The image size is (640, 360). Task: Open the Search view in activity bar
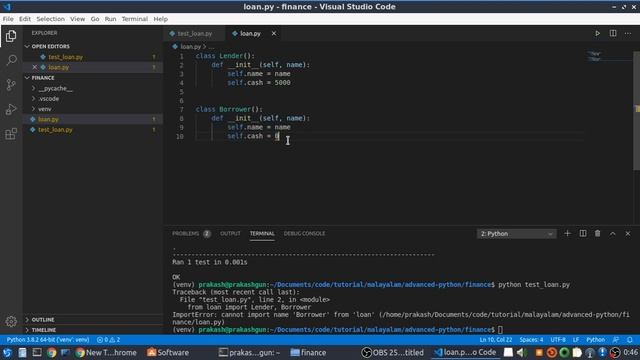(11, 60)
